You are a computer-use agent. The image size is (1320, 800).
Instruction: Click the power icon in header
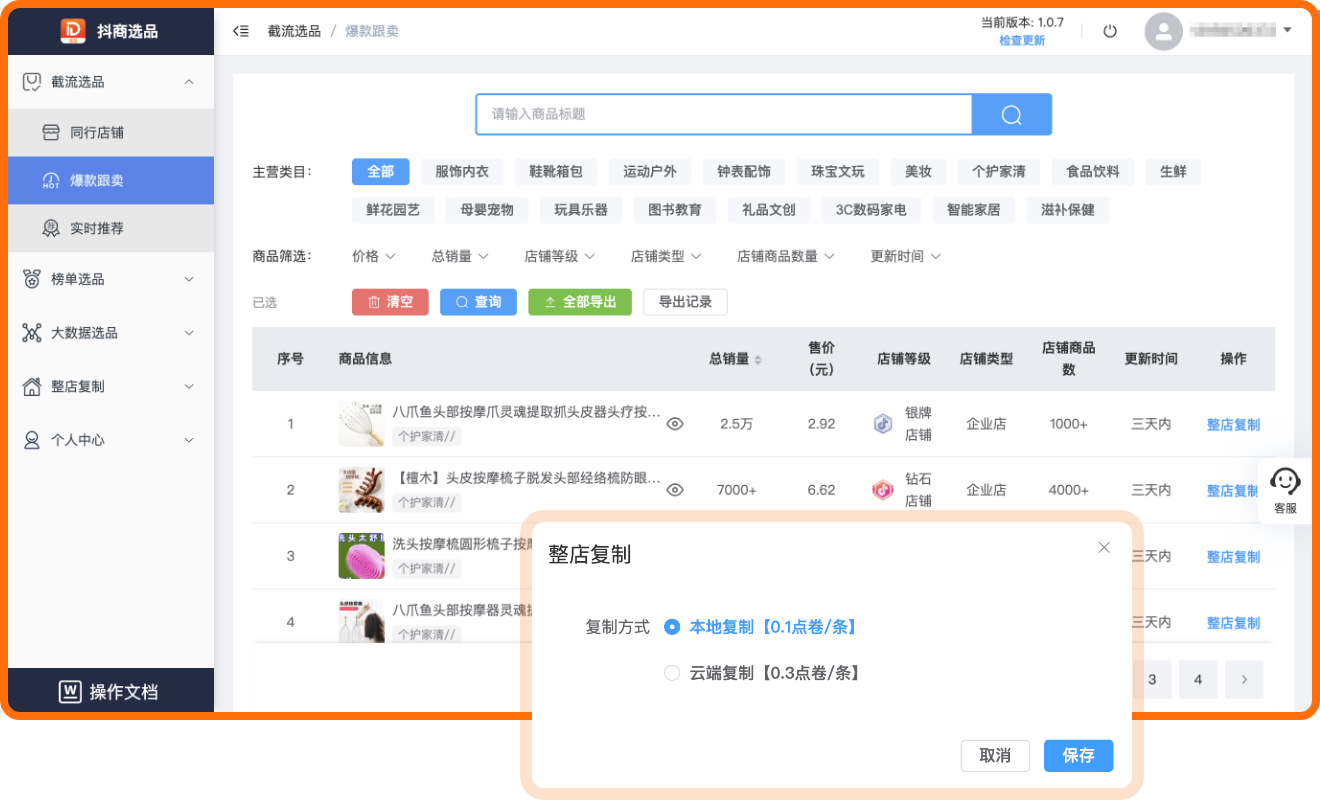click(x=1110, y=31)
